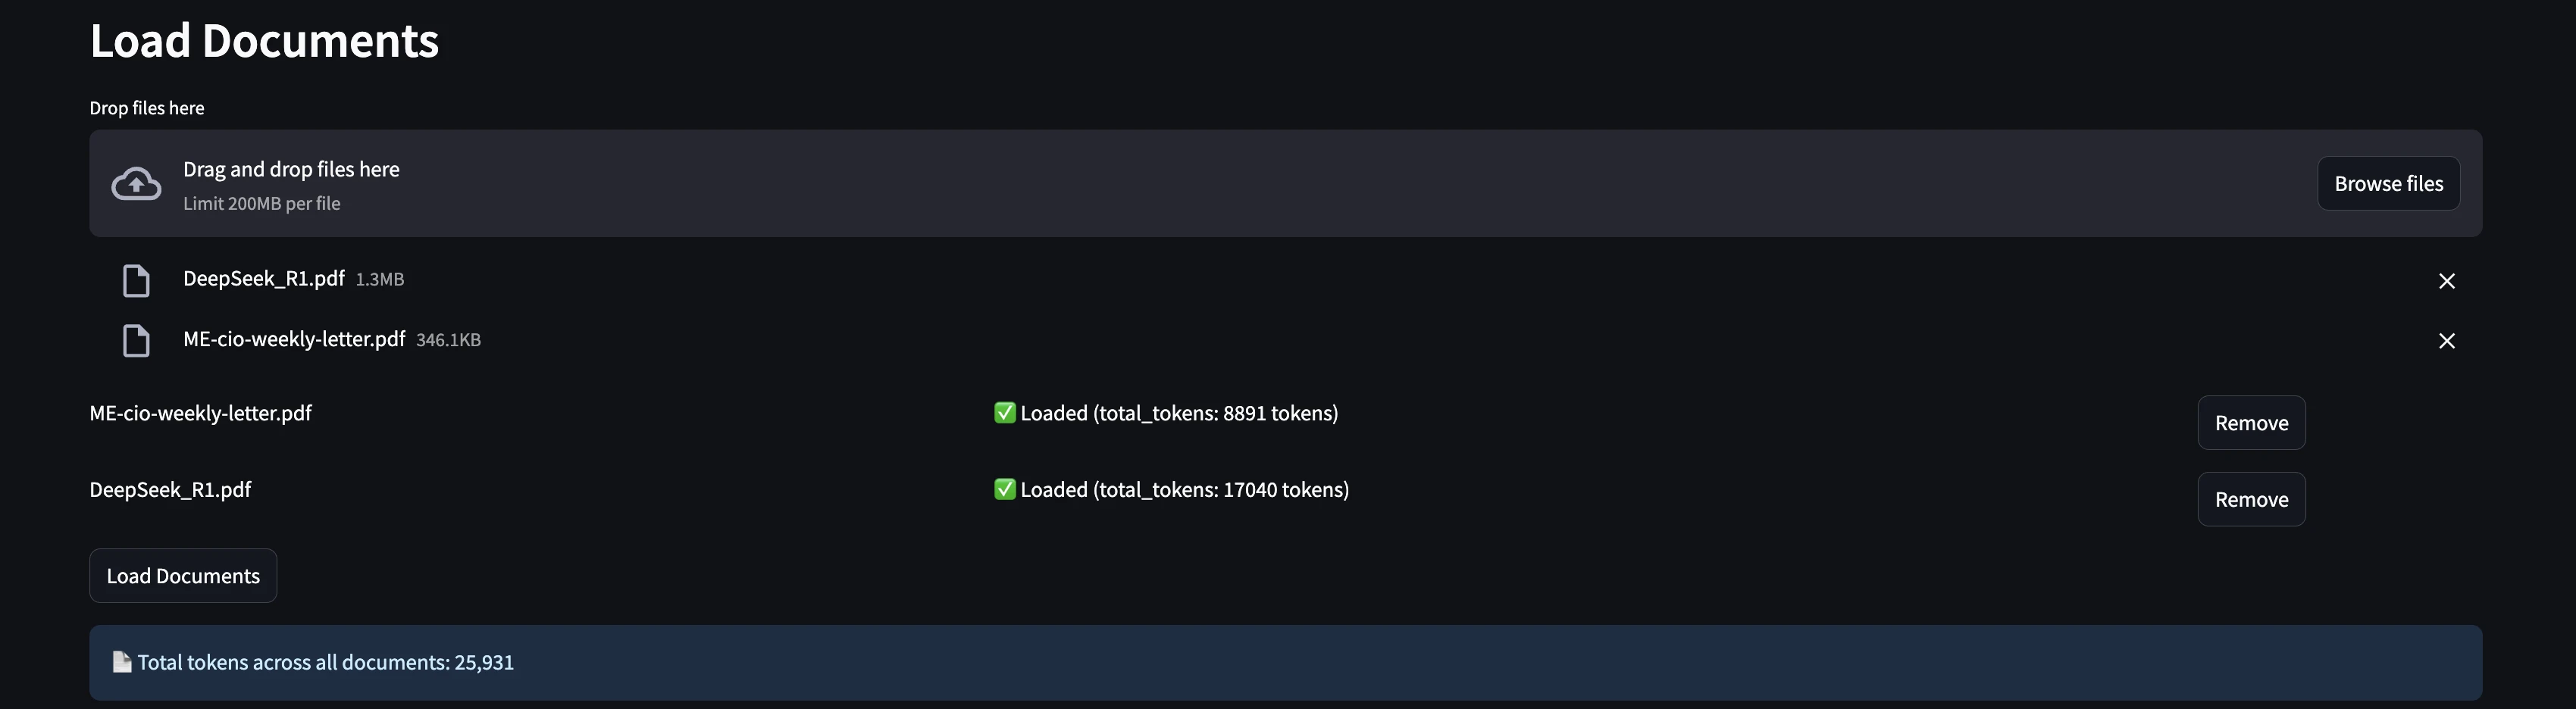Click the DeepSeek_R1.pdf loaded document label
Viewport: 2576px width, 709px height.
pyautogui.click(x=171, y=490)
